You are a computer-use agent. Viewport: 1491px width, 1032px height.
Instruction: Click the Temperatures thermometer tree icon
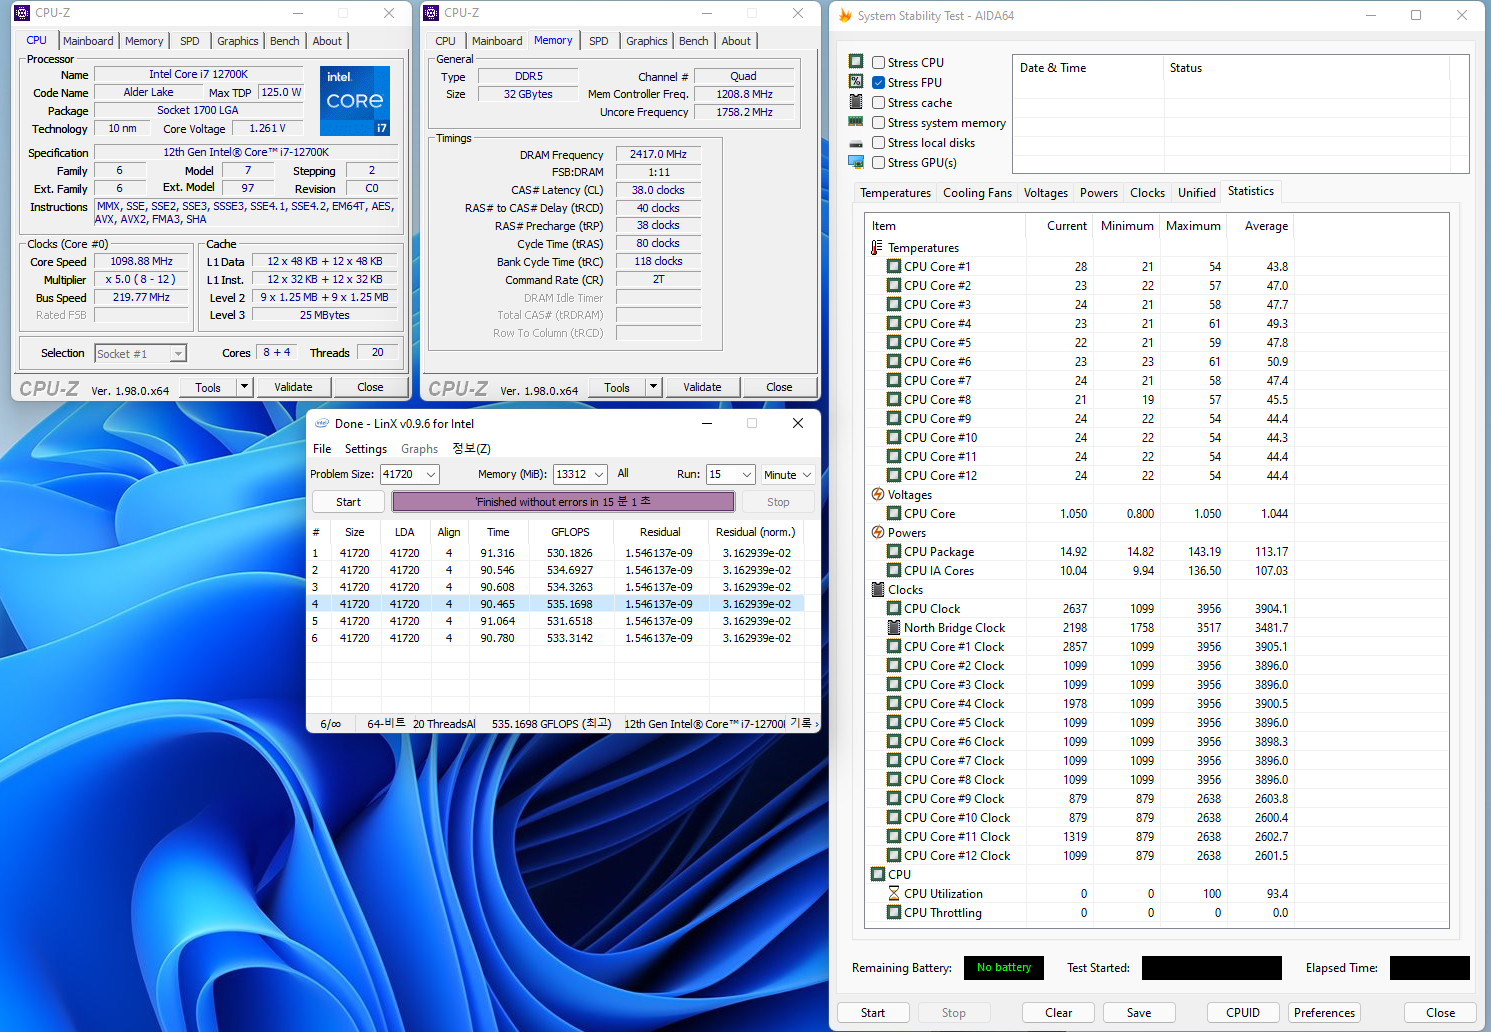(877, 248)
